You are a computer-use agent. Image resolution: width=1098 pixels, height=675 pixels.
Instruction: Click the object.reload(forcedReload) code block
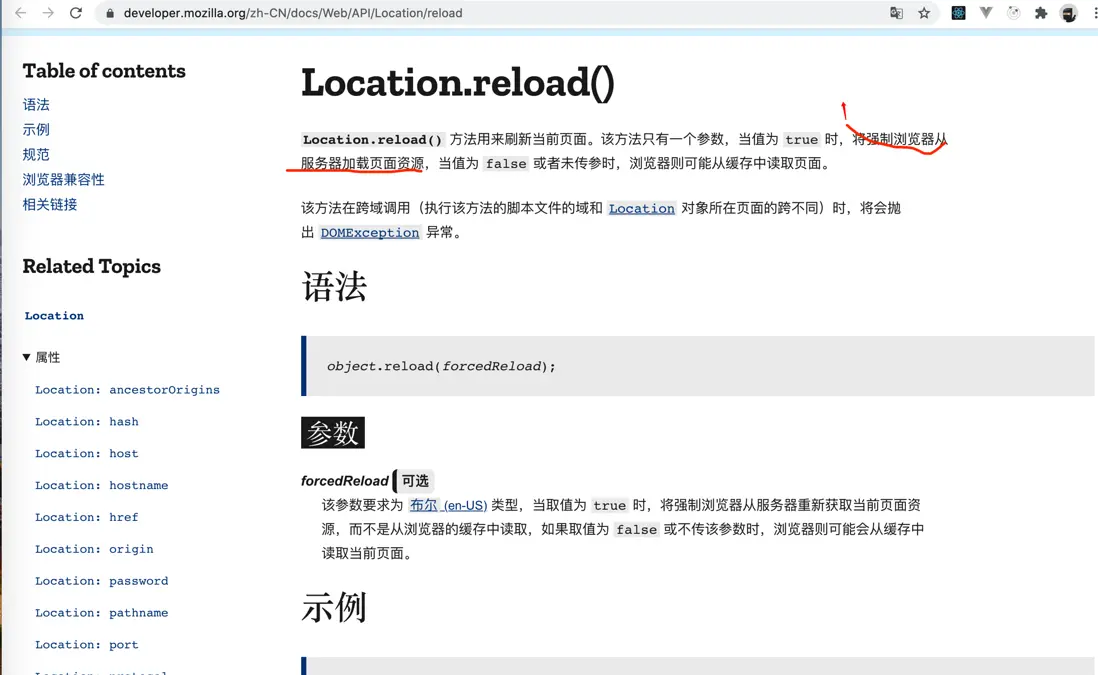pyautogui.click(x=697, y=366)
